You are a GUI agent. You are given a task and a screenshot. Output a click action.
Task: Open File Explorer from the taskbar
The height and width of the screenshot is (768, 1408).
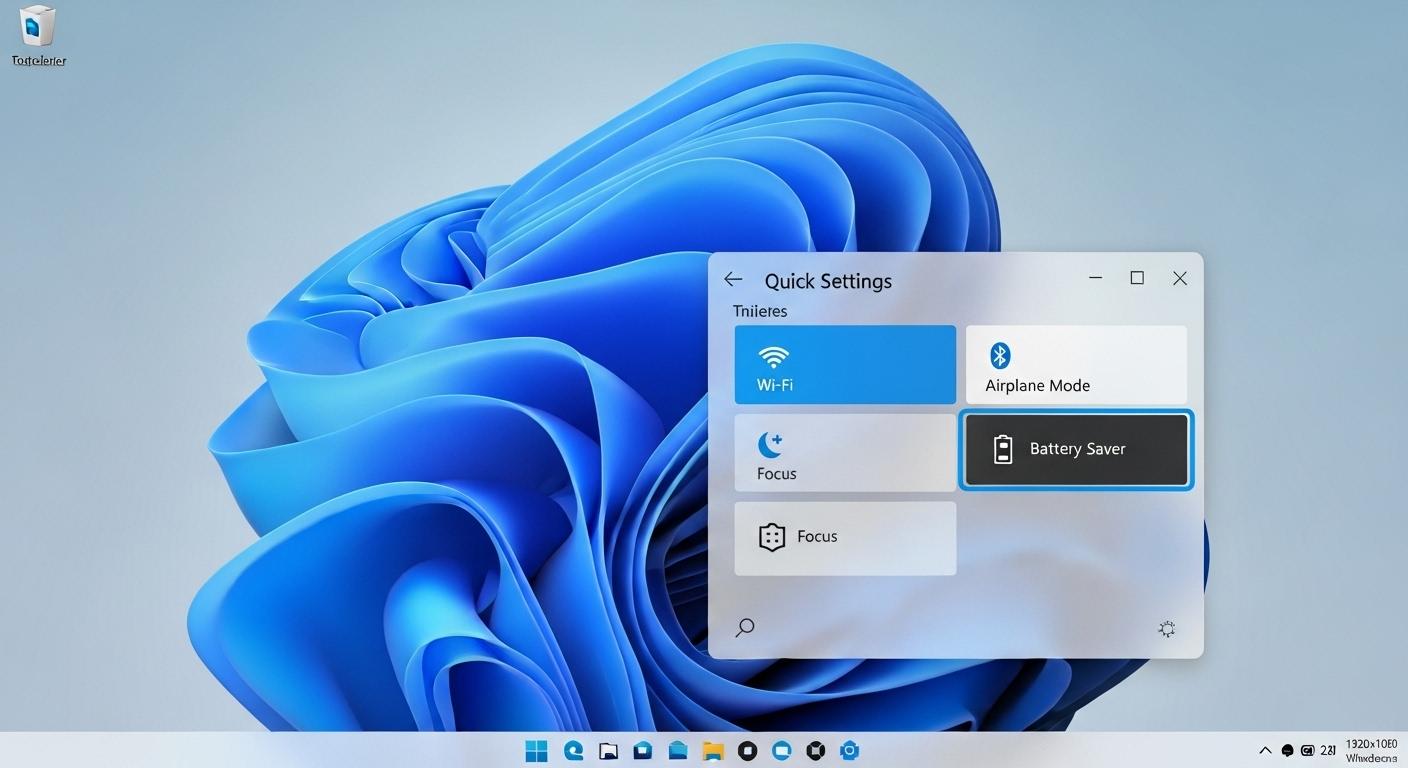(x=608, y=750)
